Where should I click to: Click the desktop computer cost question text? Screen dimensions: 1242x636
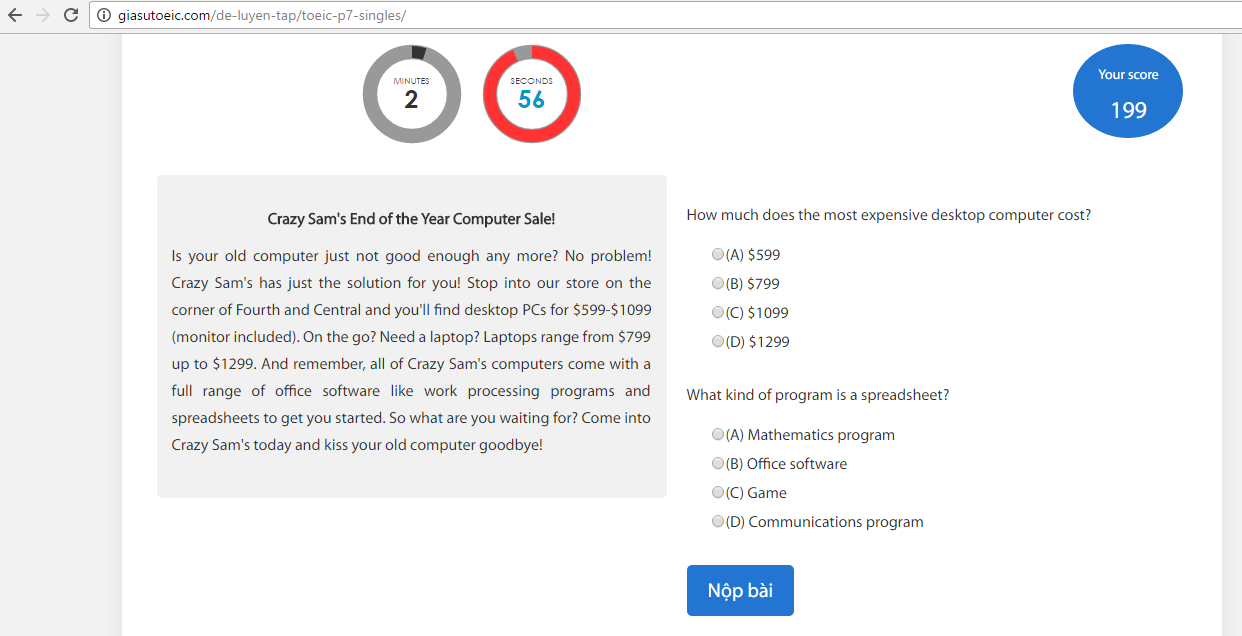pos(888,215)
